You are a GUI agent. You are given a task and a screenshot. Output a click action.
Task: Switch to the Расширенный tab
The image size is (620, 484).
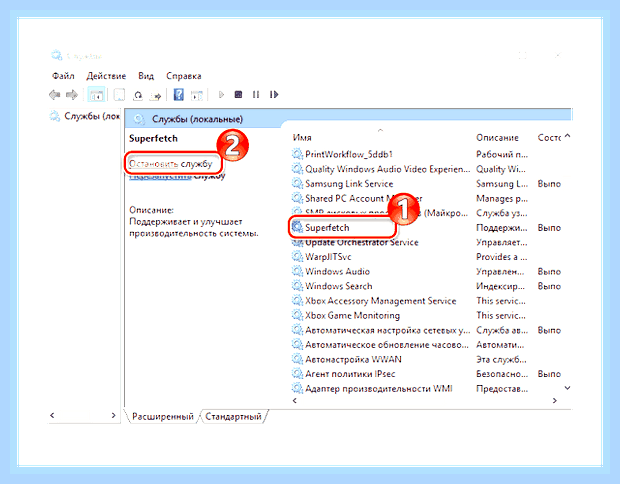pos(163,416)
